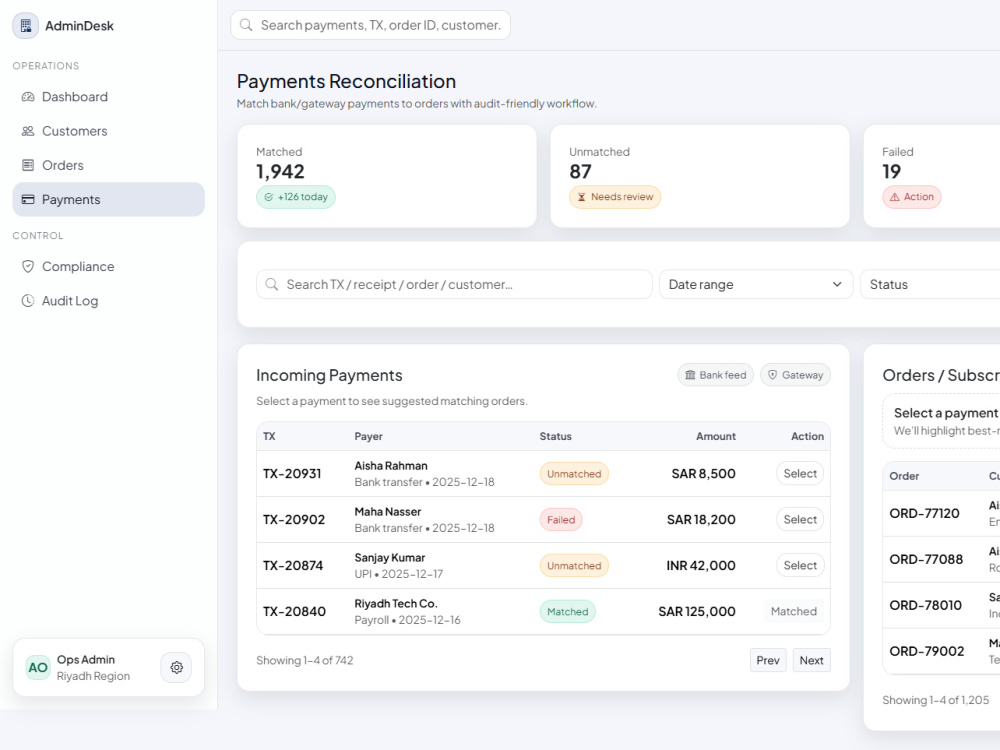Click the Customers people icon
Screen dimensions: 1000x750
pyautogui.click(x=28, y=131)
